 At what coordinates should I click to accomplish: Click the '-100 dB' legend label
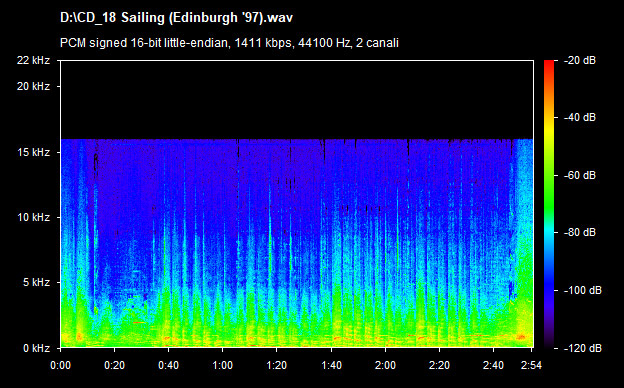pos(583,291)
